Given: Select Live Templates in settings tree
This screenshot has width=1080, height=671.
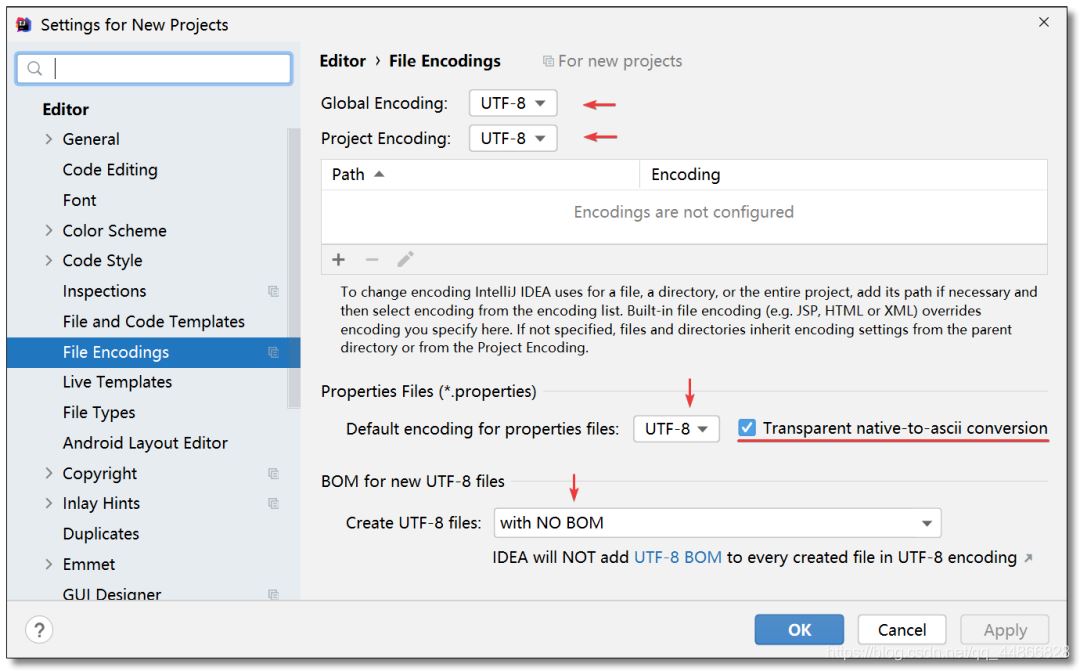Looking at the screenshot, I should 117,382.
